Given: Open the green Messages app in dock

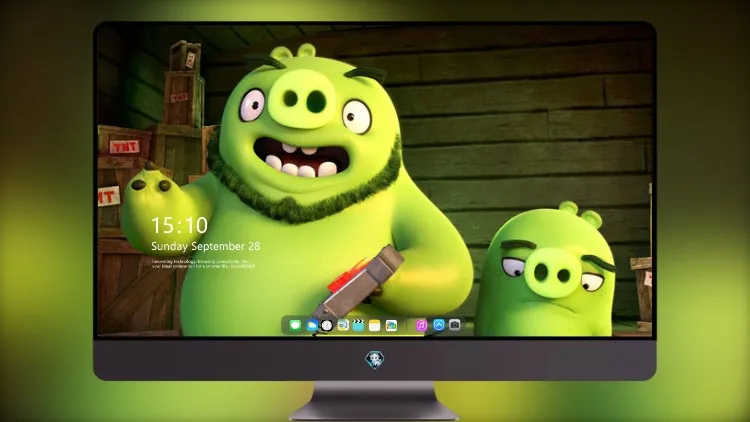Looking at the screenshot, I should coord(295,325).
